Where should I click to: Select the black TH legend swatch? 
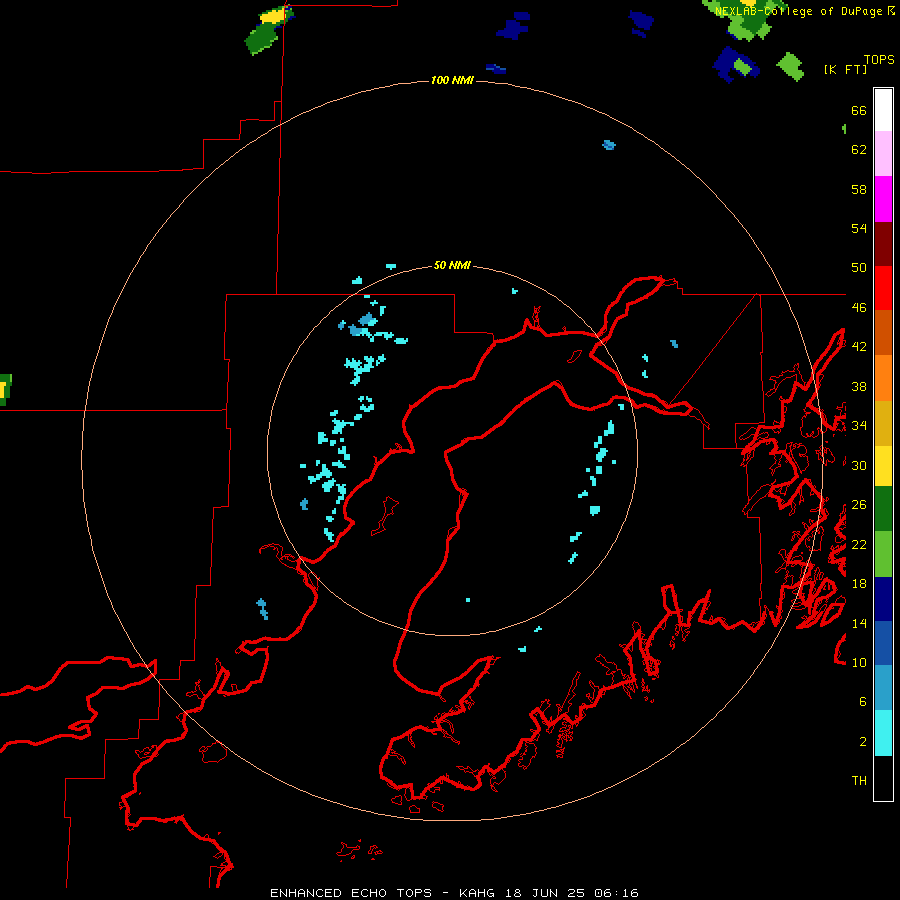883,778
